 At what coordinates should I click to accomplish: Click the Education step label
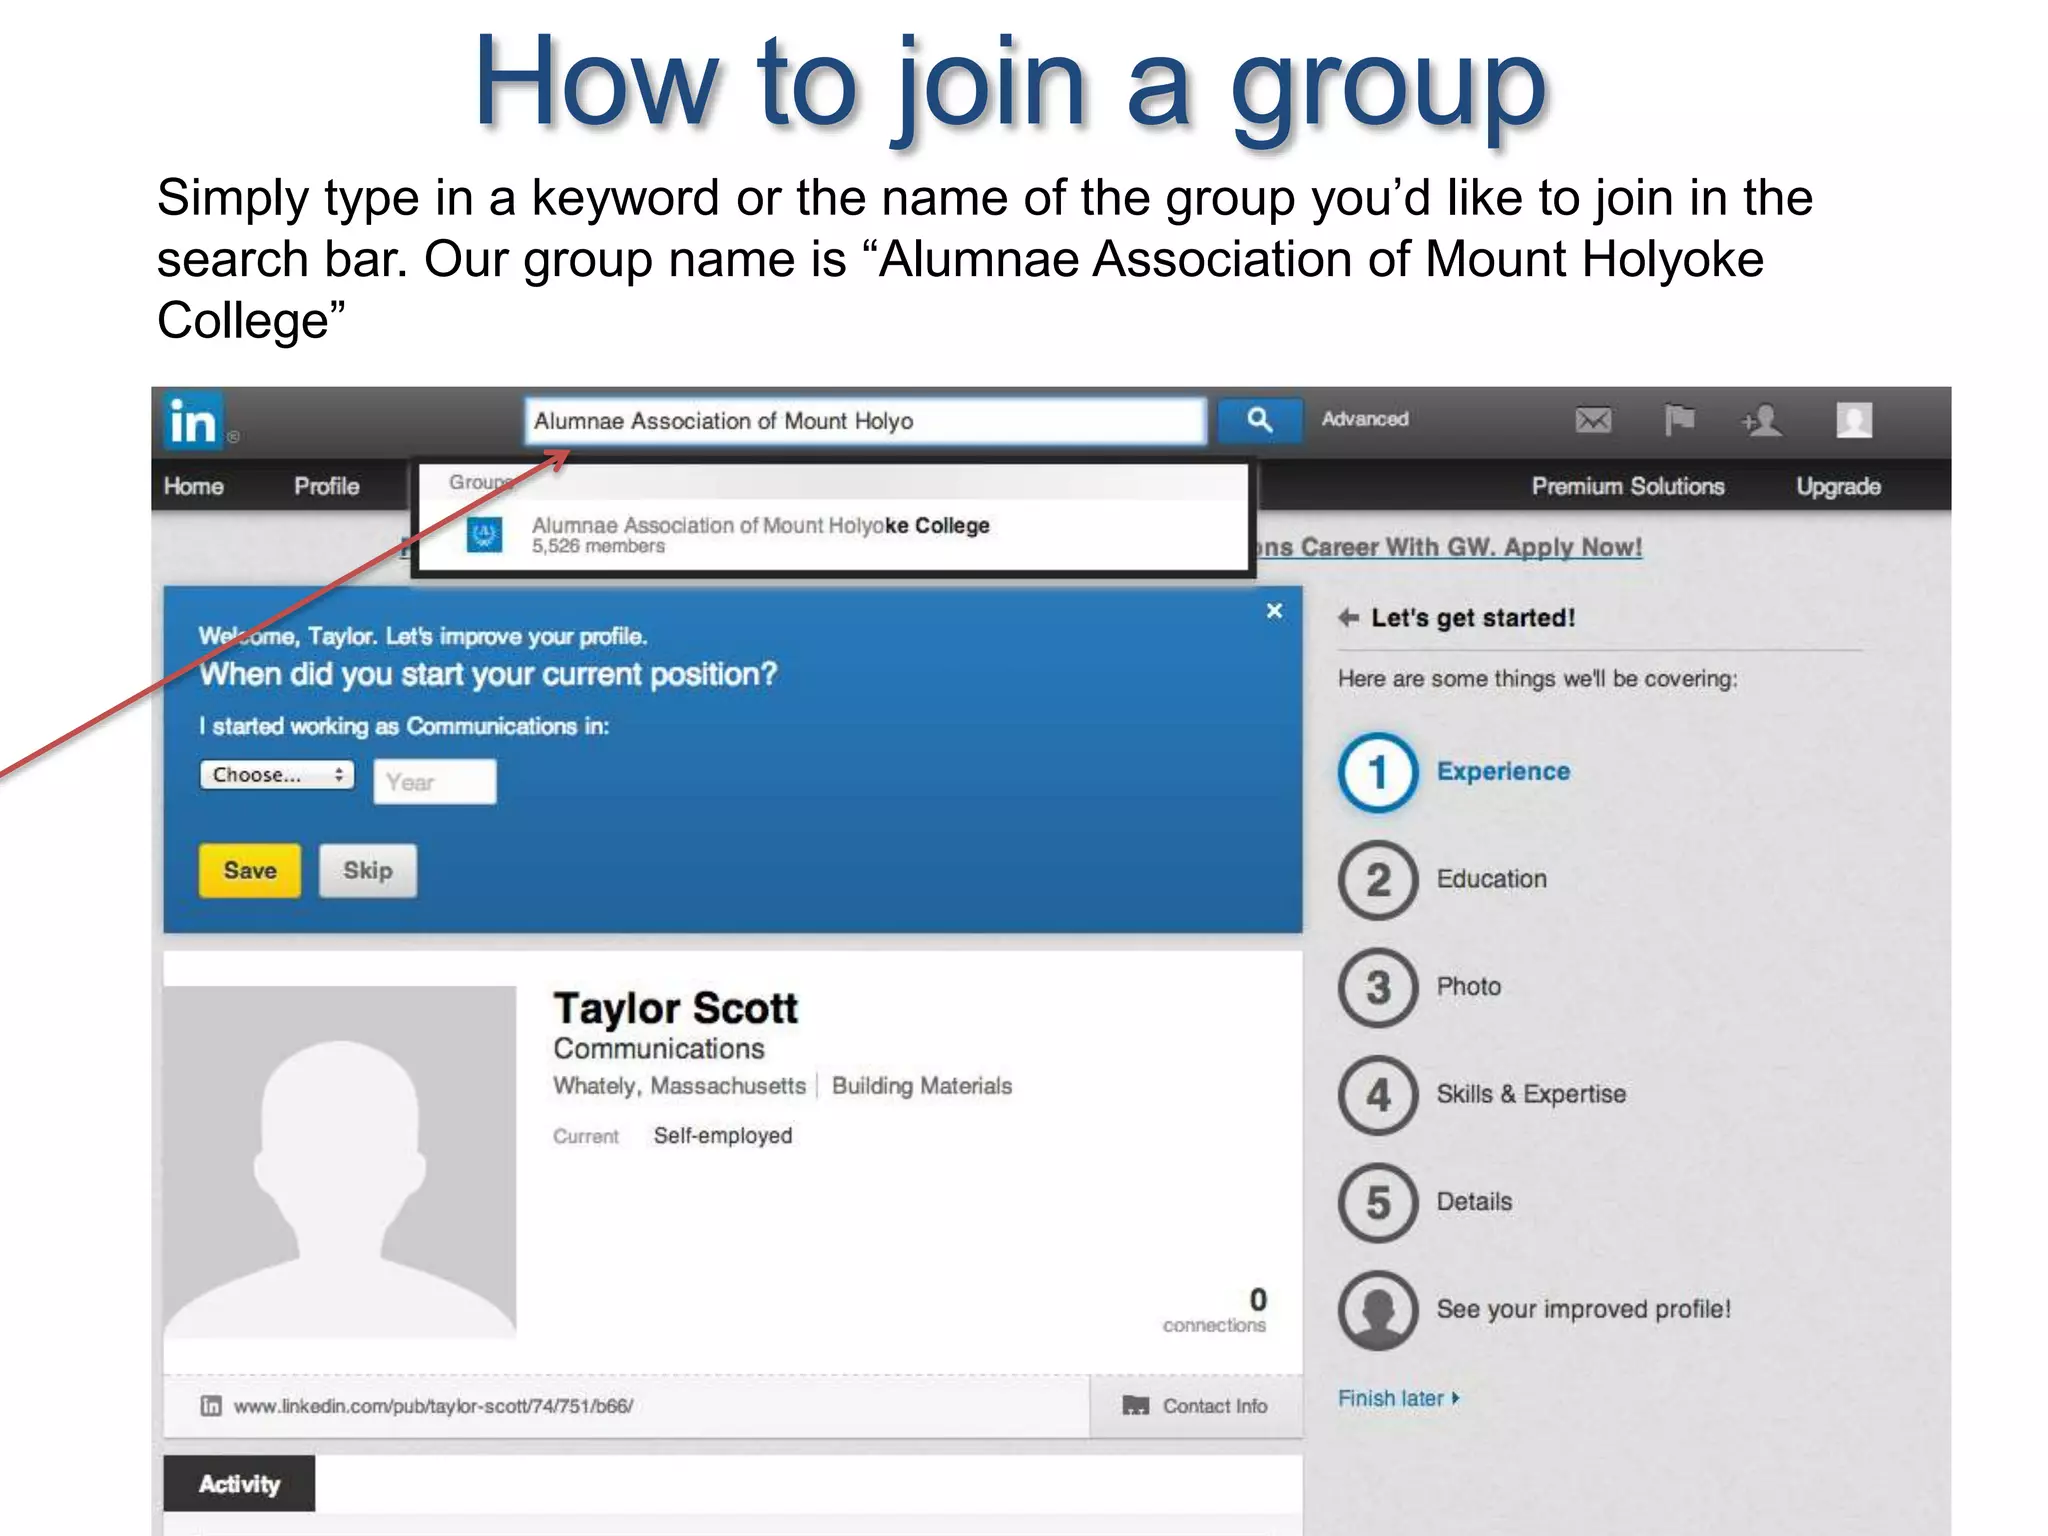(x=1491, y=879)
